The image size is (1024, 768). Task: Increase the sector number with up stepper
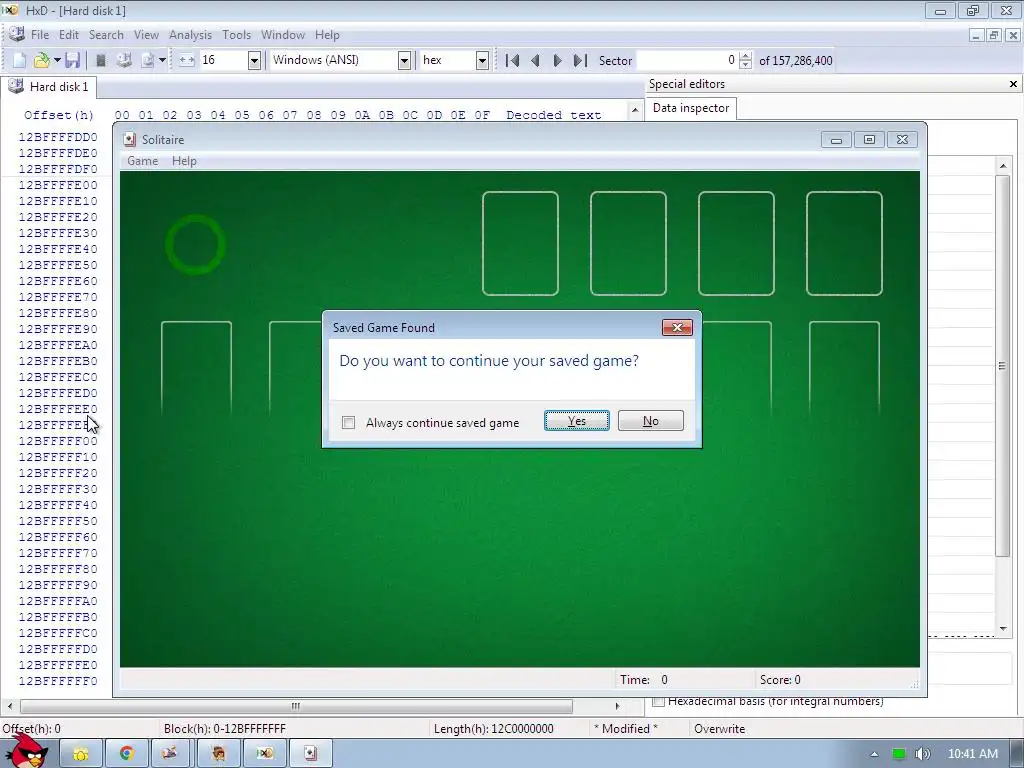[x=746, y=56]
